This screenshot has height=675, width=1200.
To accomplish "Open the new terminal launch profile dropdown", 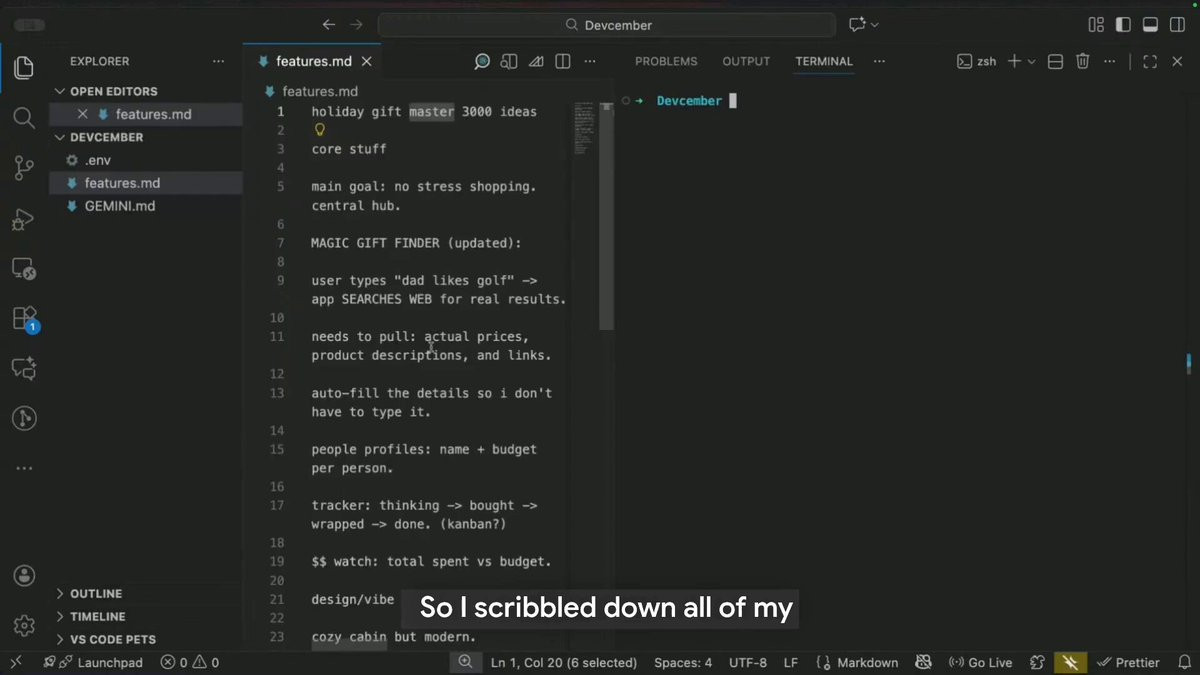I will point(1032,62).
